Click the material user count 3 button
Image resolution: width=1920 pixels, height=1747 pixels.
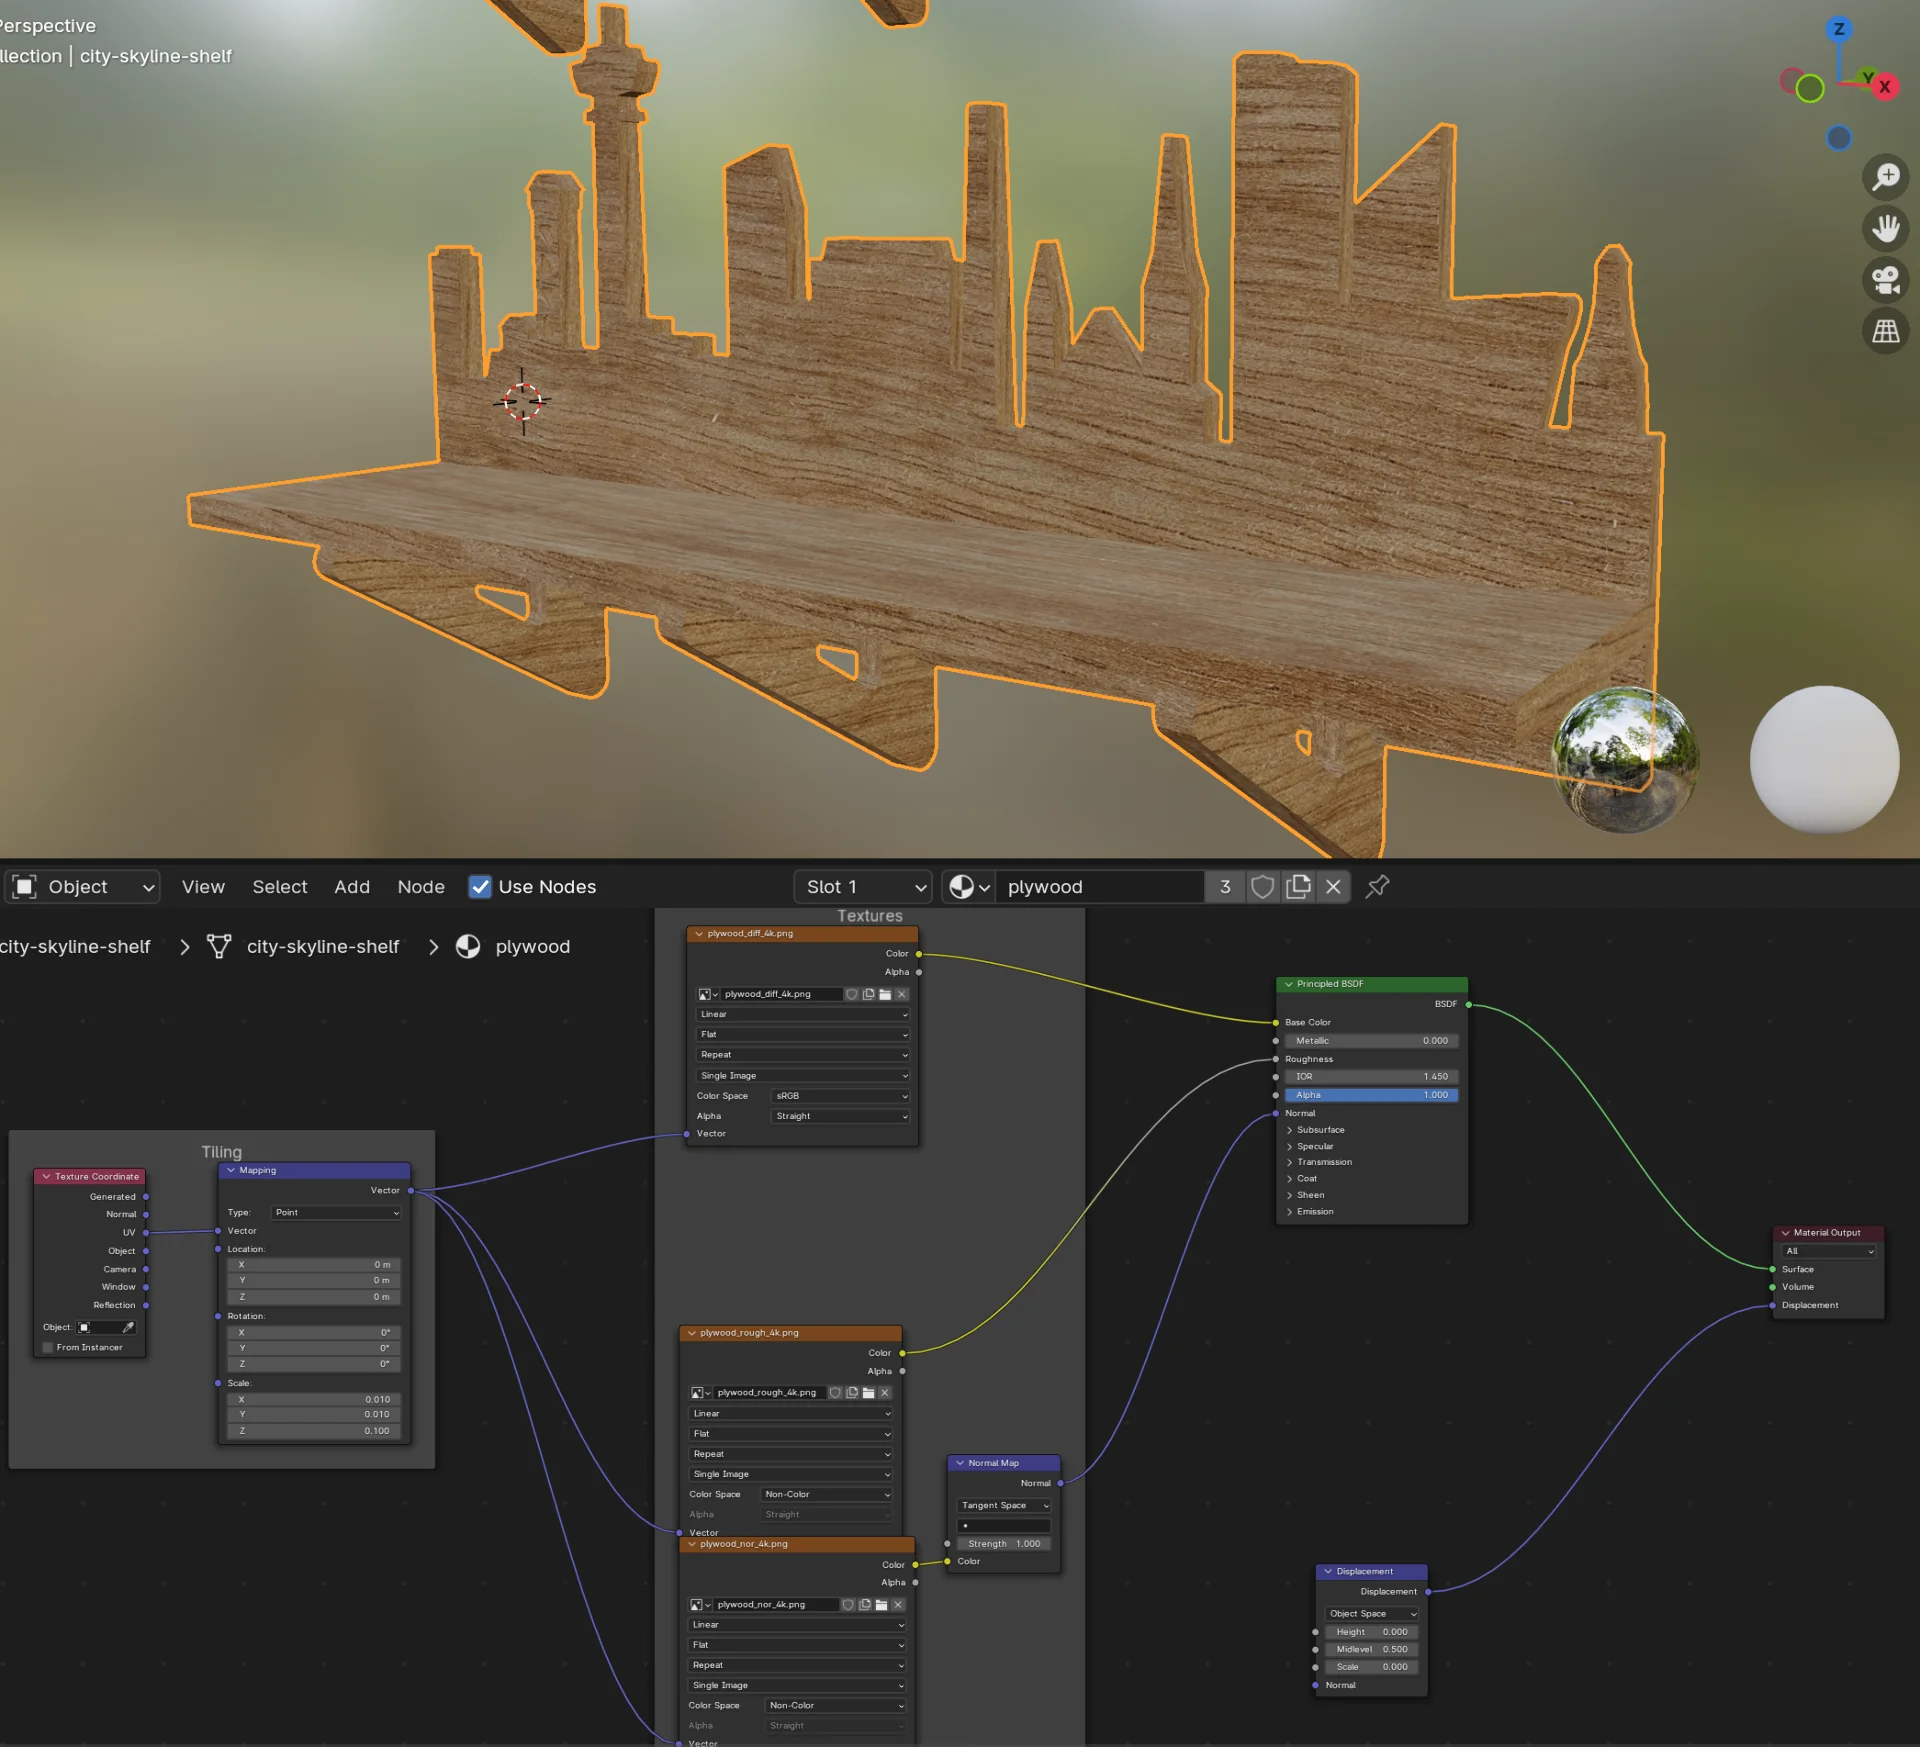tap(1225, 887)
